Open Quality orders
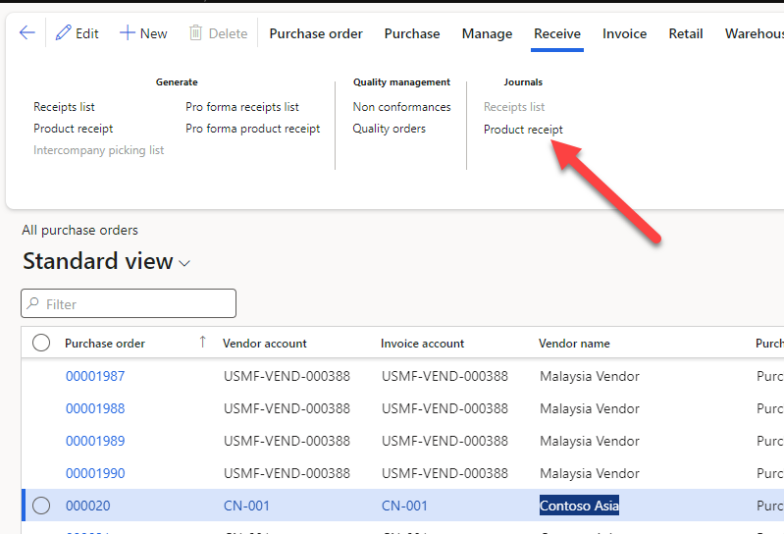The image size is (784, 534). pos(389,129)
